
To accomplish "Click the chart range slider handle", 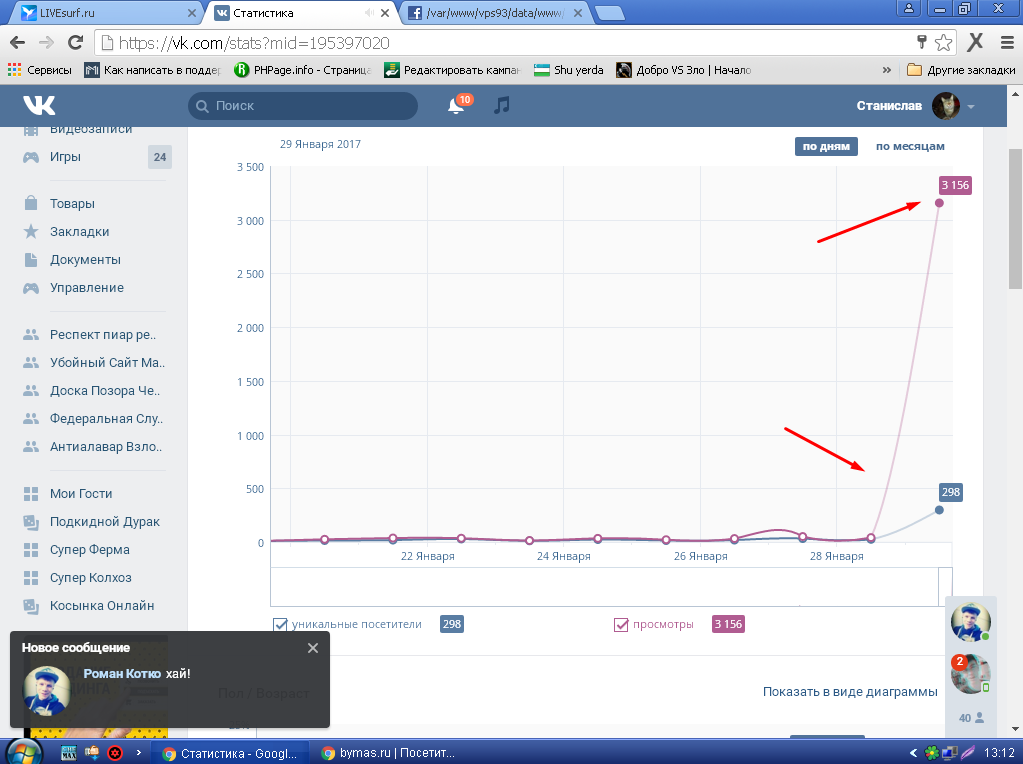I will click(945, 585).
